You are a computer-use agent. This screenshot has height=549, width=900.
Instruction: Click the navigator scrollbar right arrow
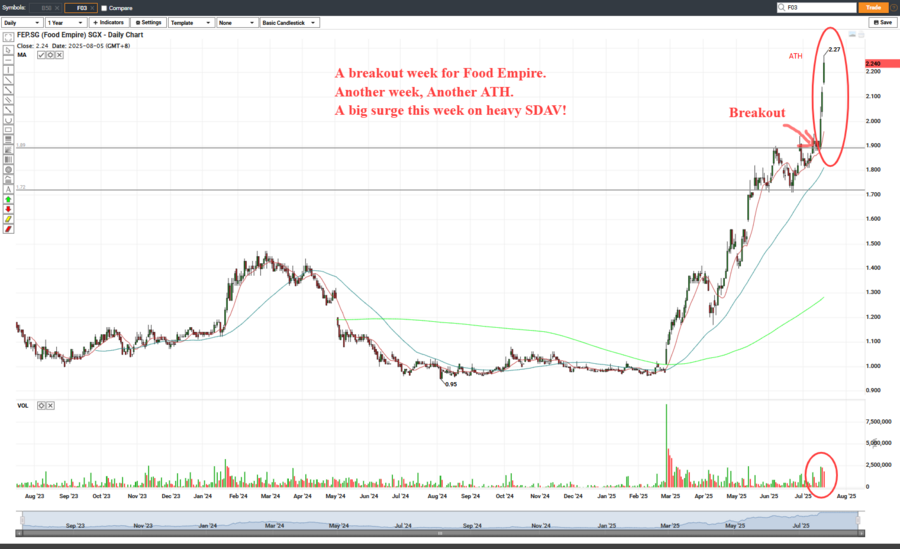pos(862,533)
